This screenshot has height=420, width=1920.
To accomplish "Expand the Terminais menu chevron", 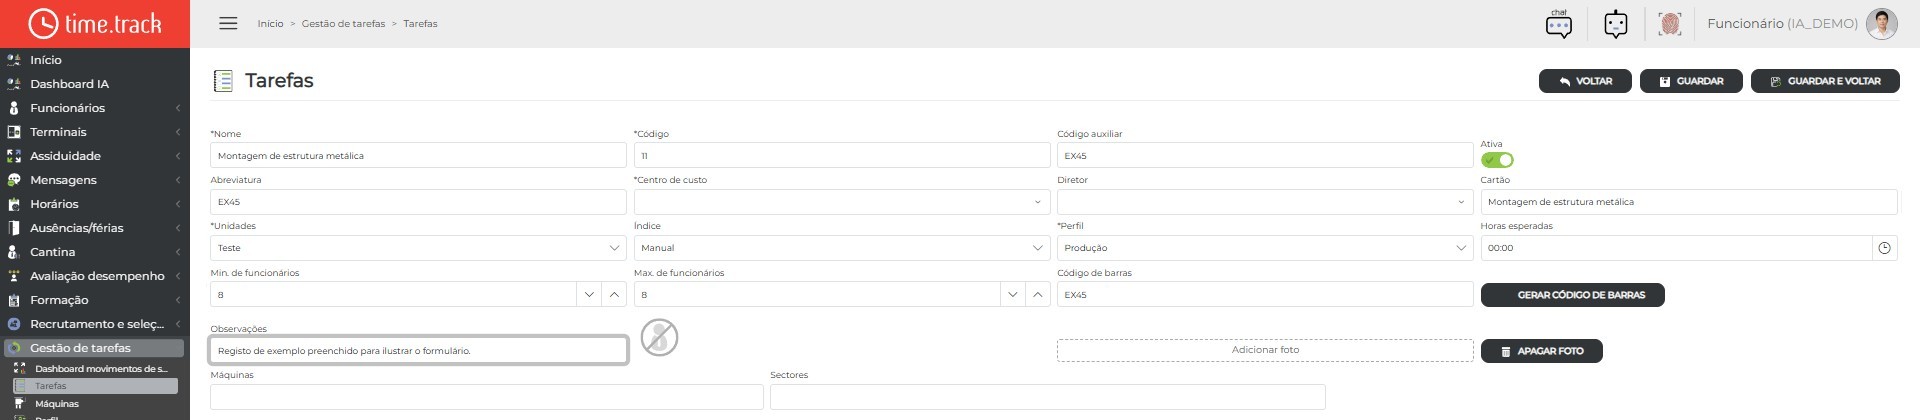I will coord(178,132).
